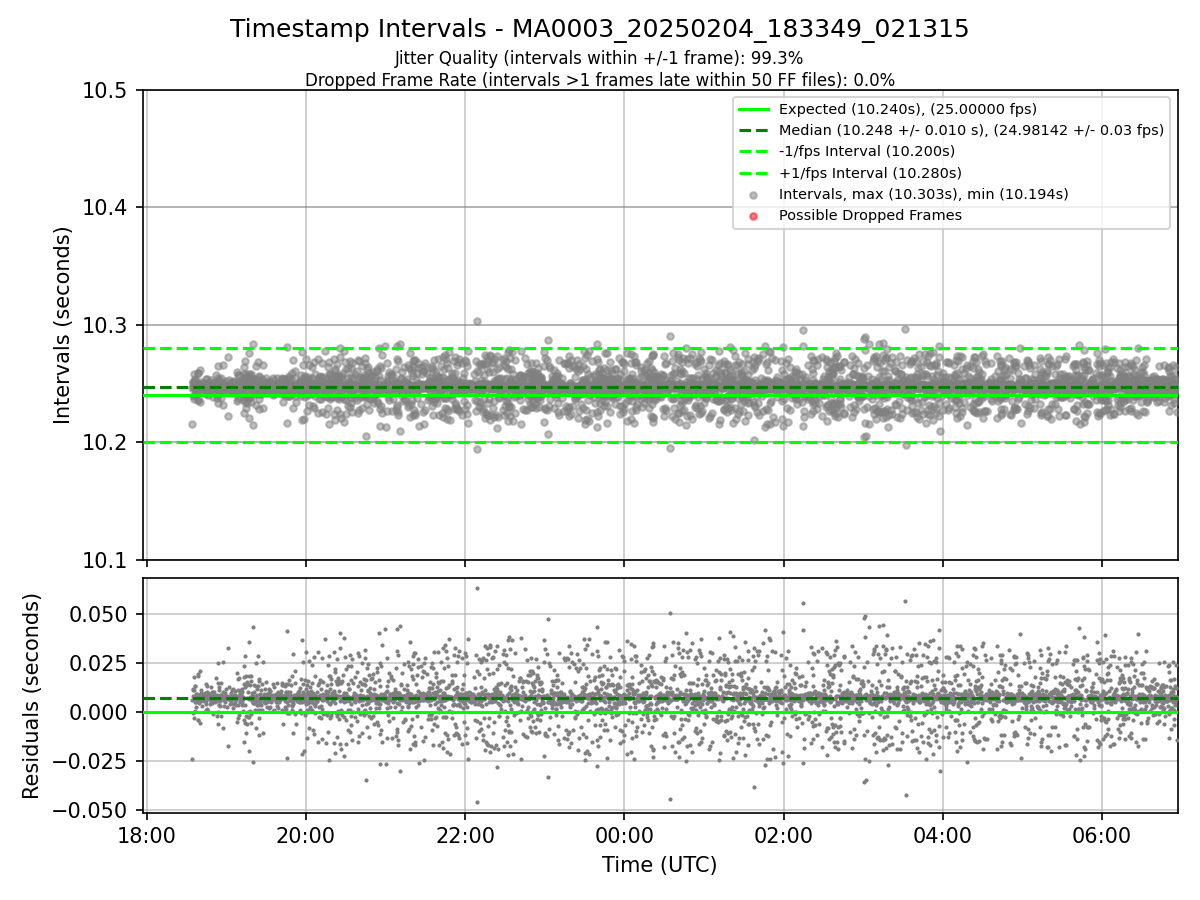
Task: Click the dark green dashed sample for 'Median'
Action: tap(753, 130)
